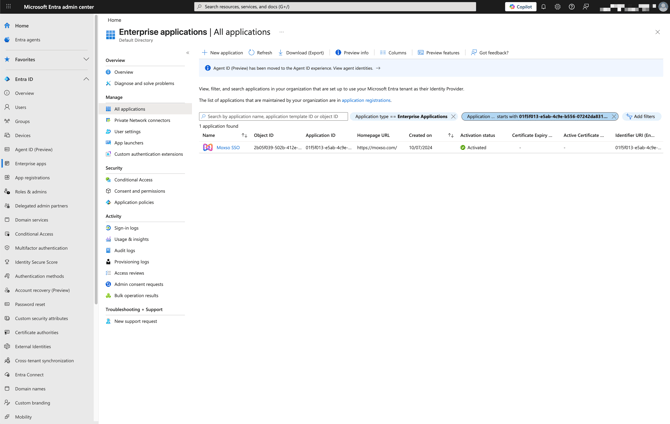Open the portal menu waffle icon

(8, 7)
